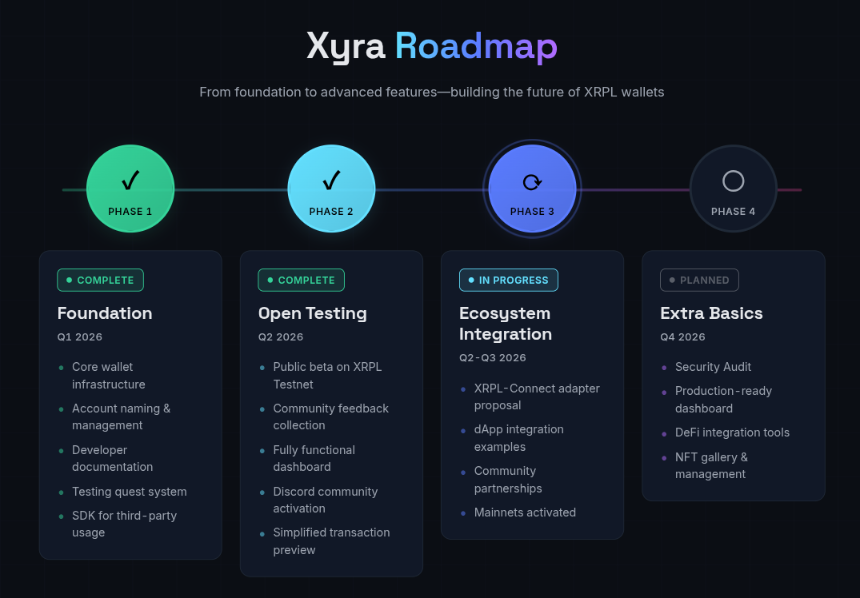Viewport: 860px width, 598px height.
Task: Click the Security Audit list item
Action: (713, 367)
